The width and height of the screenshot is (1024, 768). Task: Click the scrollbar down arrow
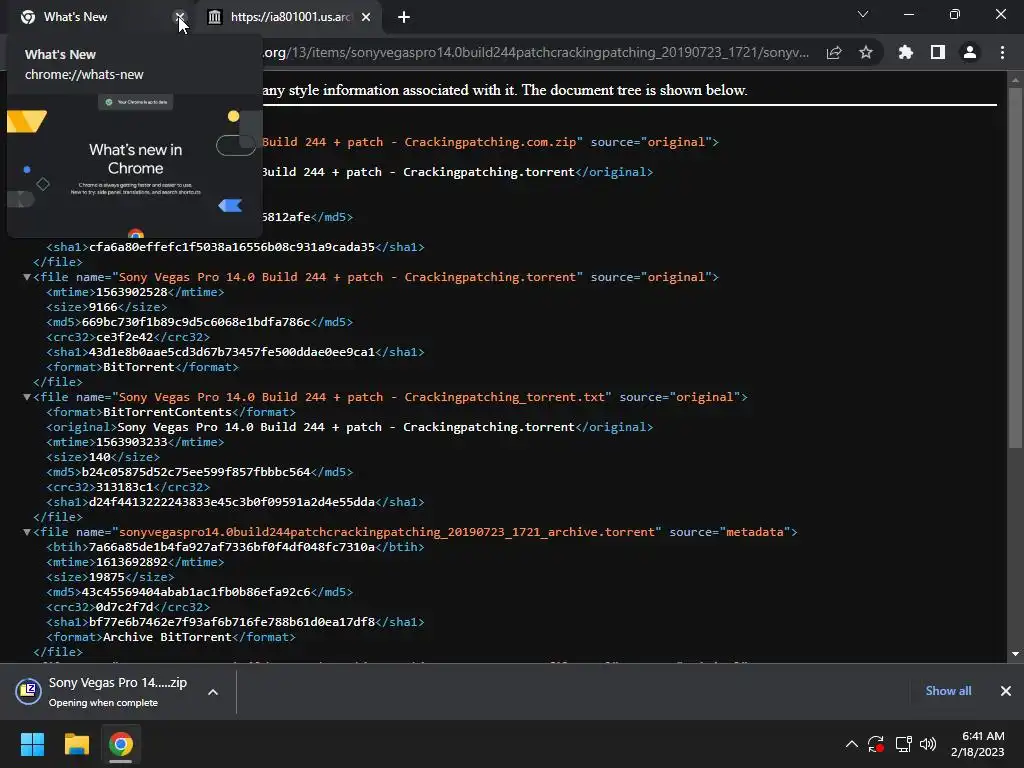(x=1015, y=654)
